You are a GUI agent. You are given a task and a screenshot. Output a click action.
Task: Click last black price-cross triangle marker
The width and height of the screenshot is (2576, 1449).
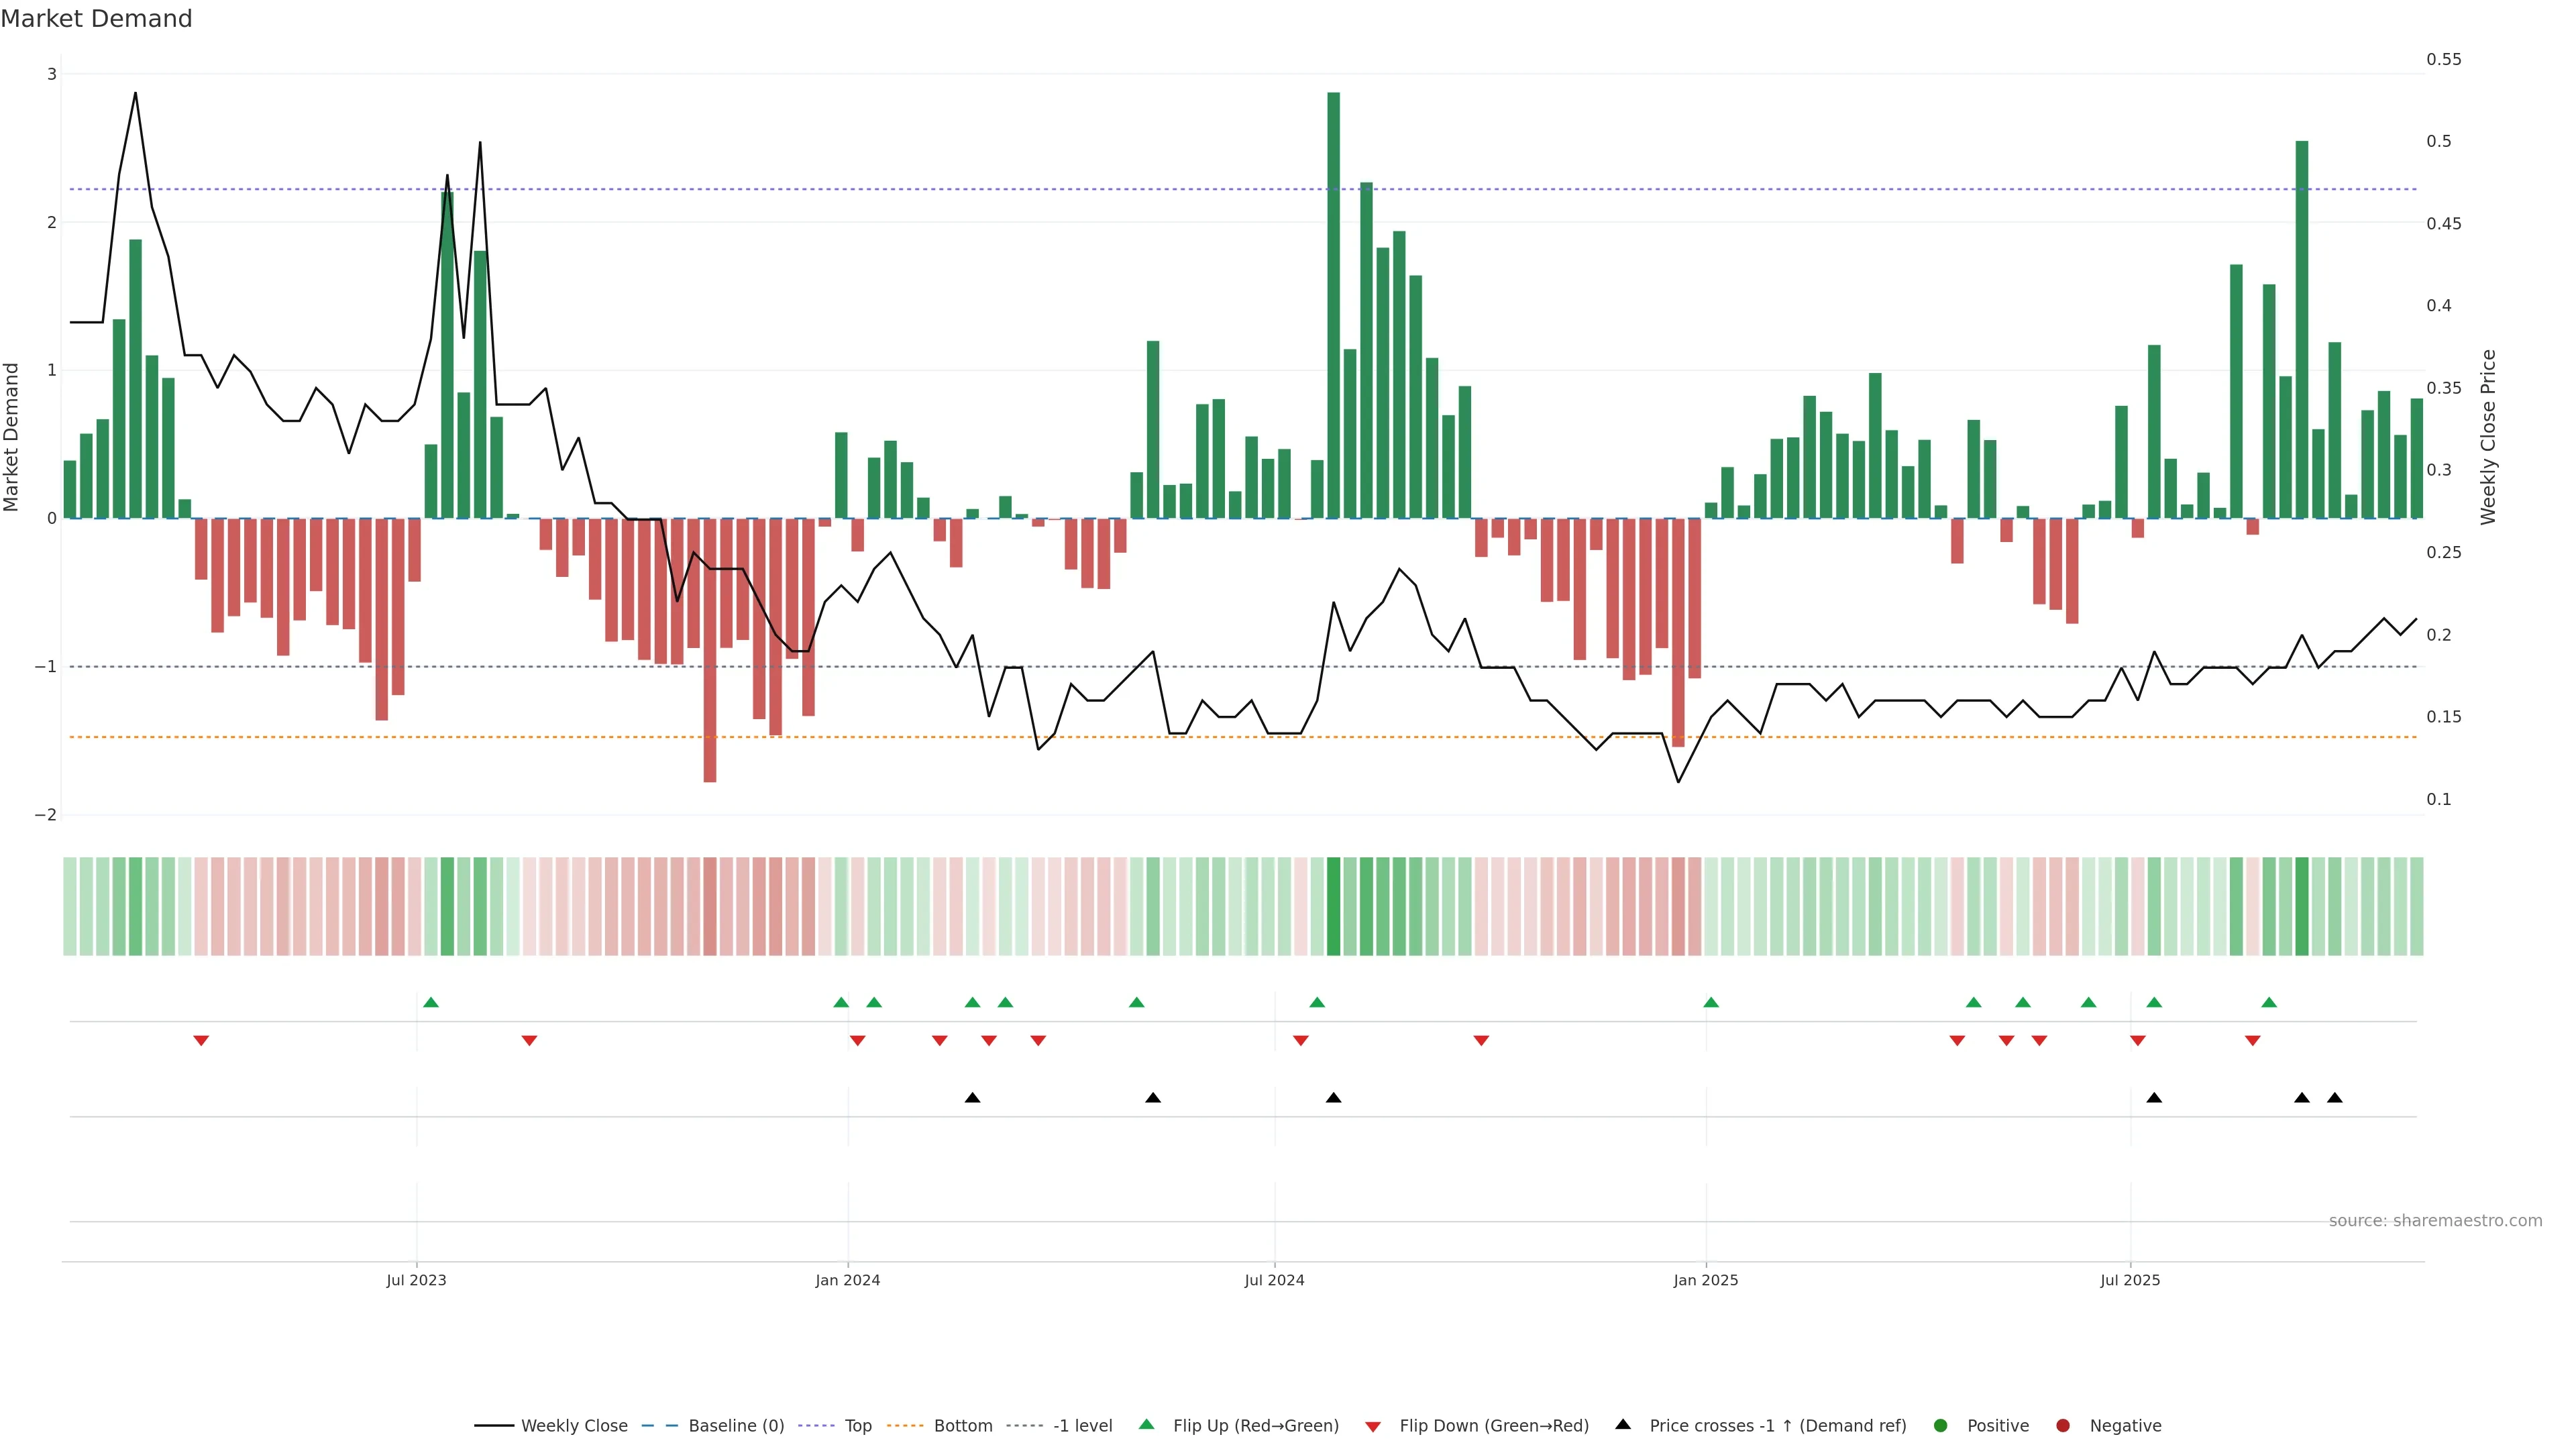[2334, 1098]
